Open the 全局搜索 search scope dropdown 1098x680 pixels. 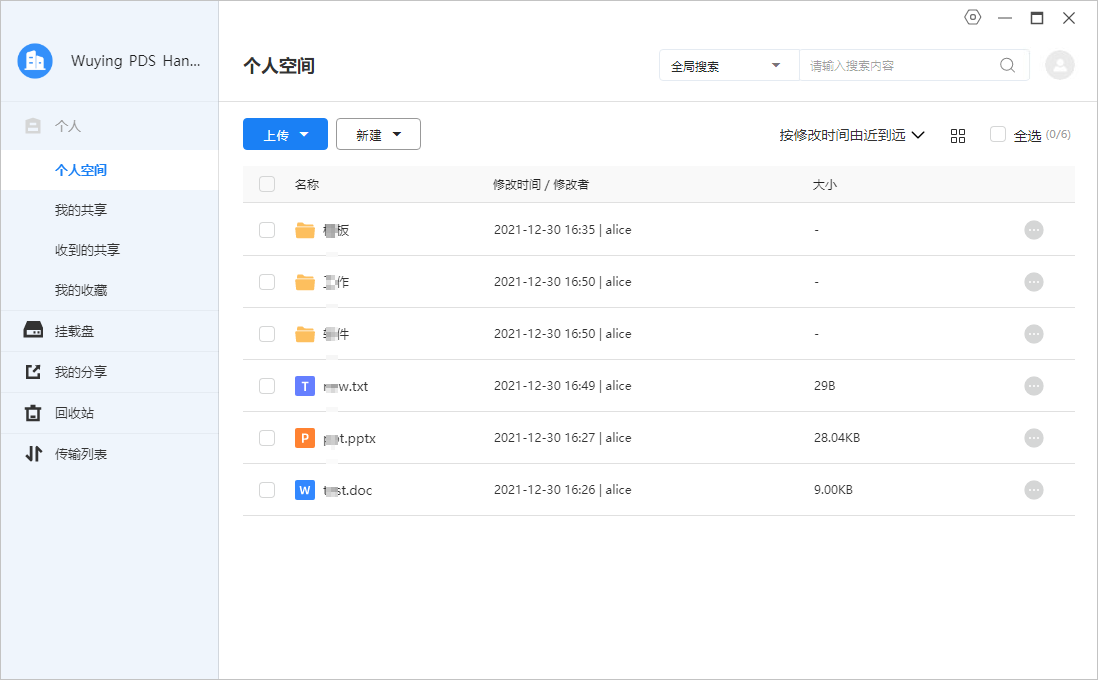pos(727,66)
